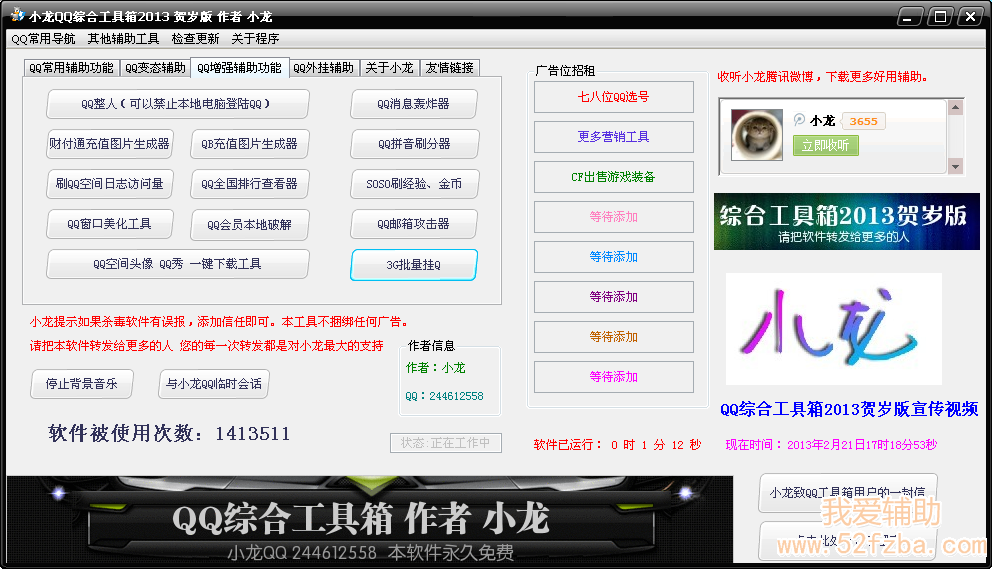This screenshot has height=569, width=992.
Task: Click the purple 等待添加 ad slot
Action: coord(614,297)
